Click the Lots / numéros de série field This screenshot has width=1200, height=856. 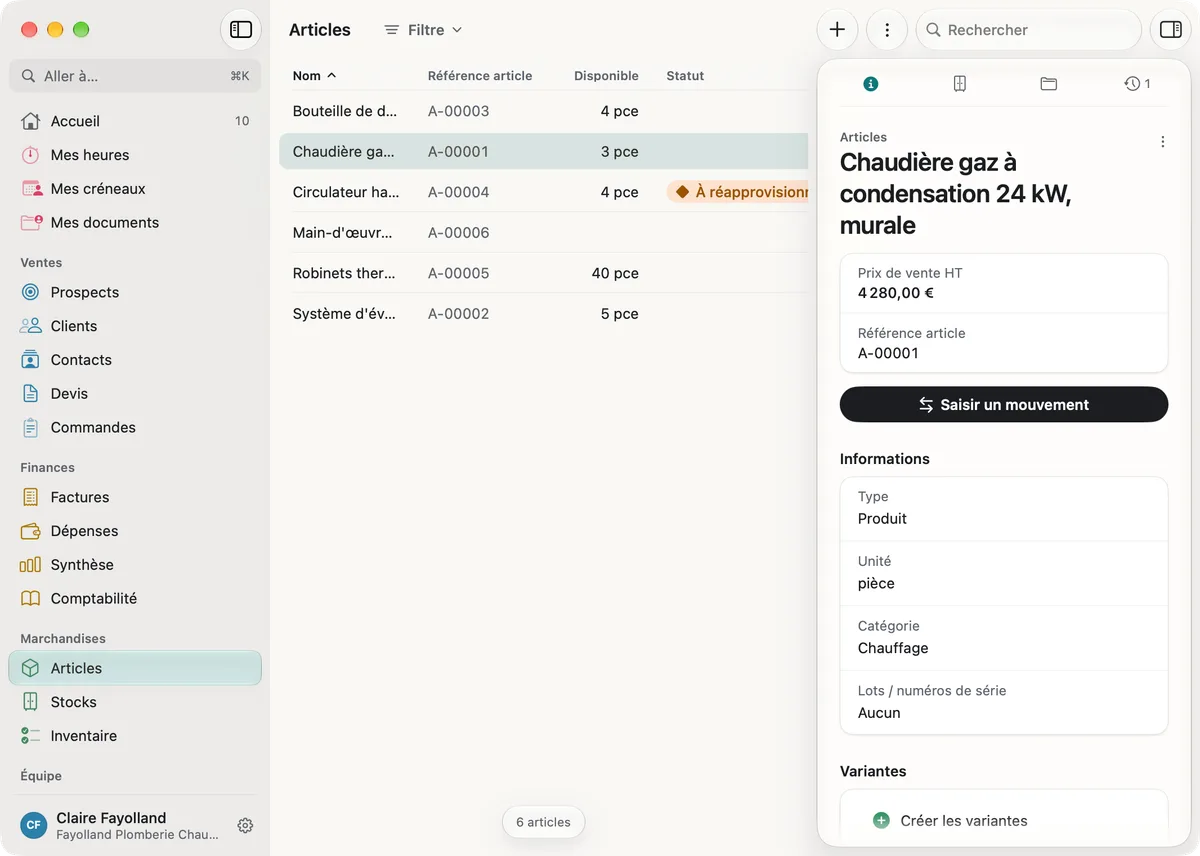pyautogui.click(x=1004, y=702)
